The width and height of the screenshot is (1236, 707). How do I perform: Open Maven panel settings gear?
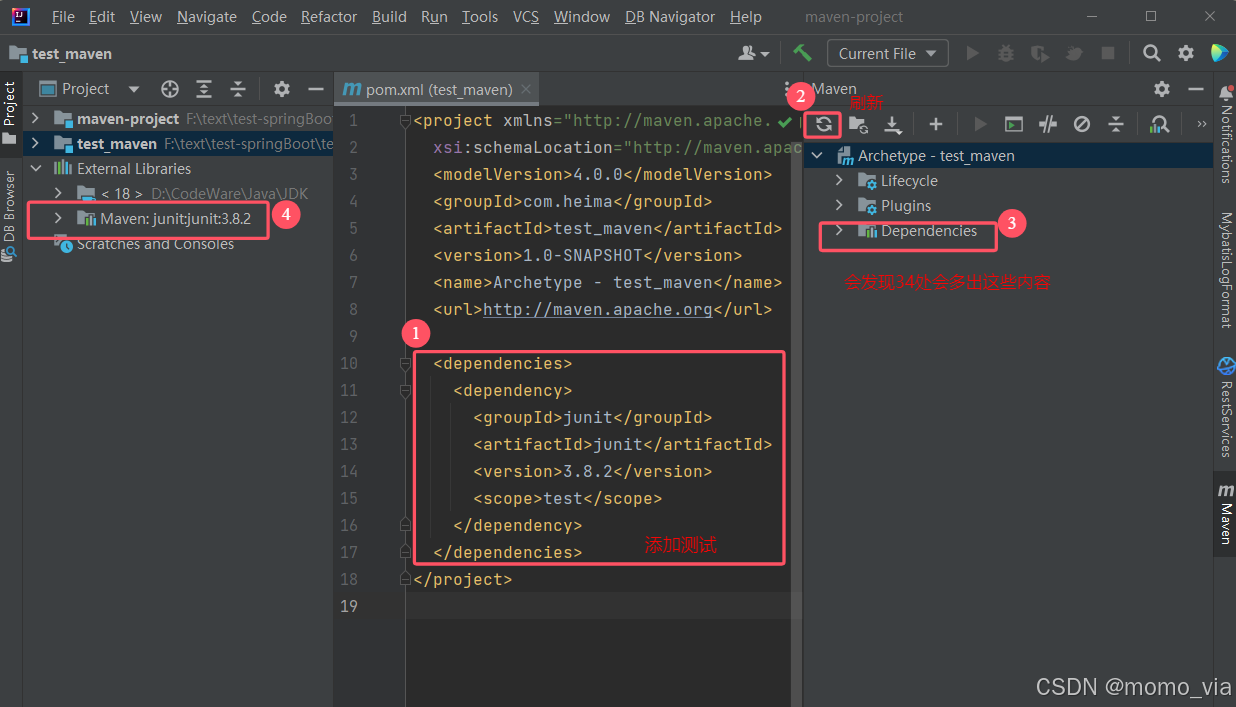pos(1162,89)
